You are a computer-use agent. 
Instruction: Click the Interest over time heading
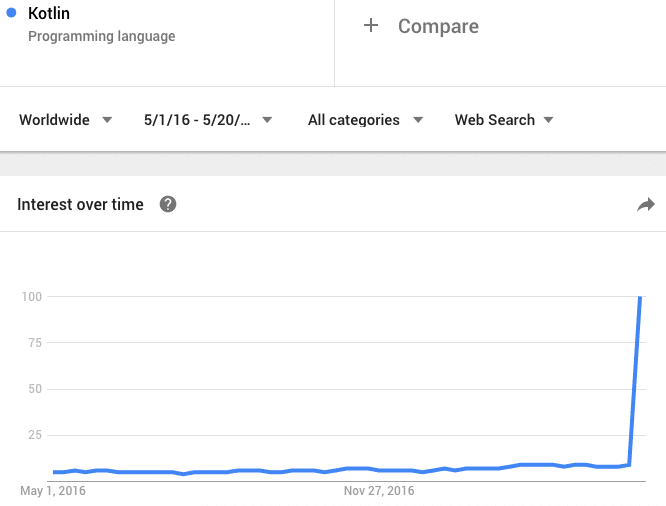(81, 204)
